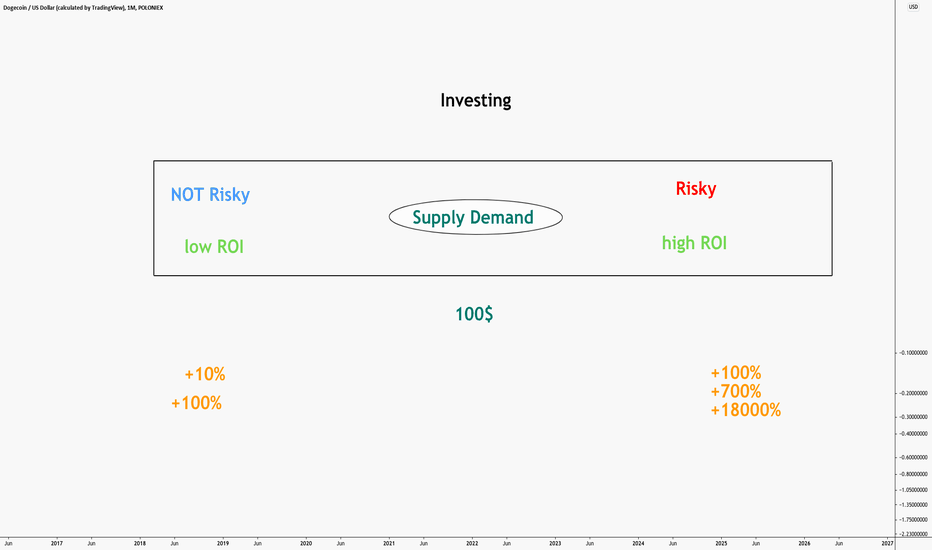This screenshot has height=550, width=932.
Task: Click the NOT Risky blue label
Action: click(210, 195)
